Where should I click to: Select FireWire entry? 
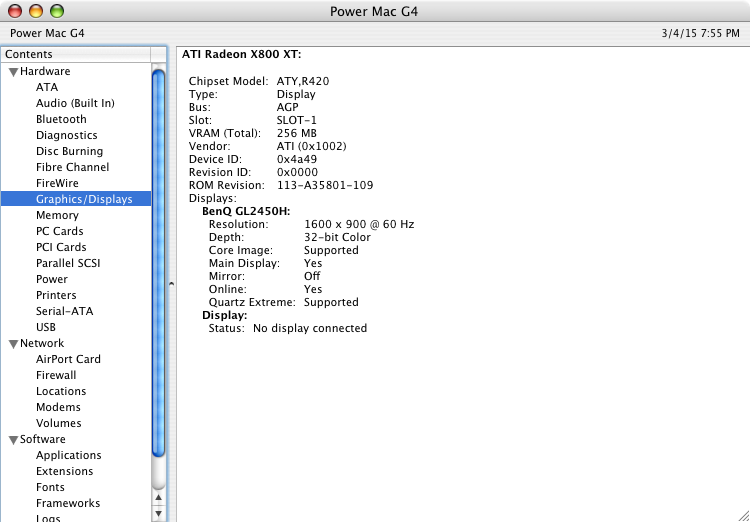(x=57, y=183)
